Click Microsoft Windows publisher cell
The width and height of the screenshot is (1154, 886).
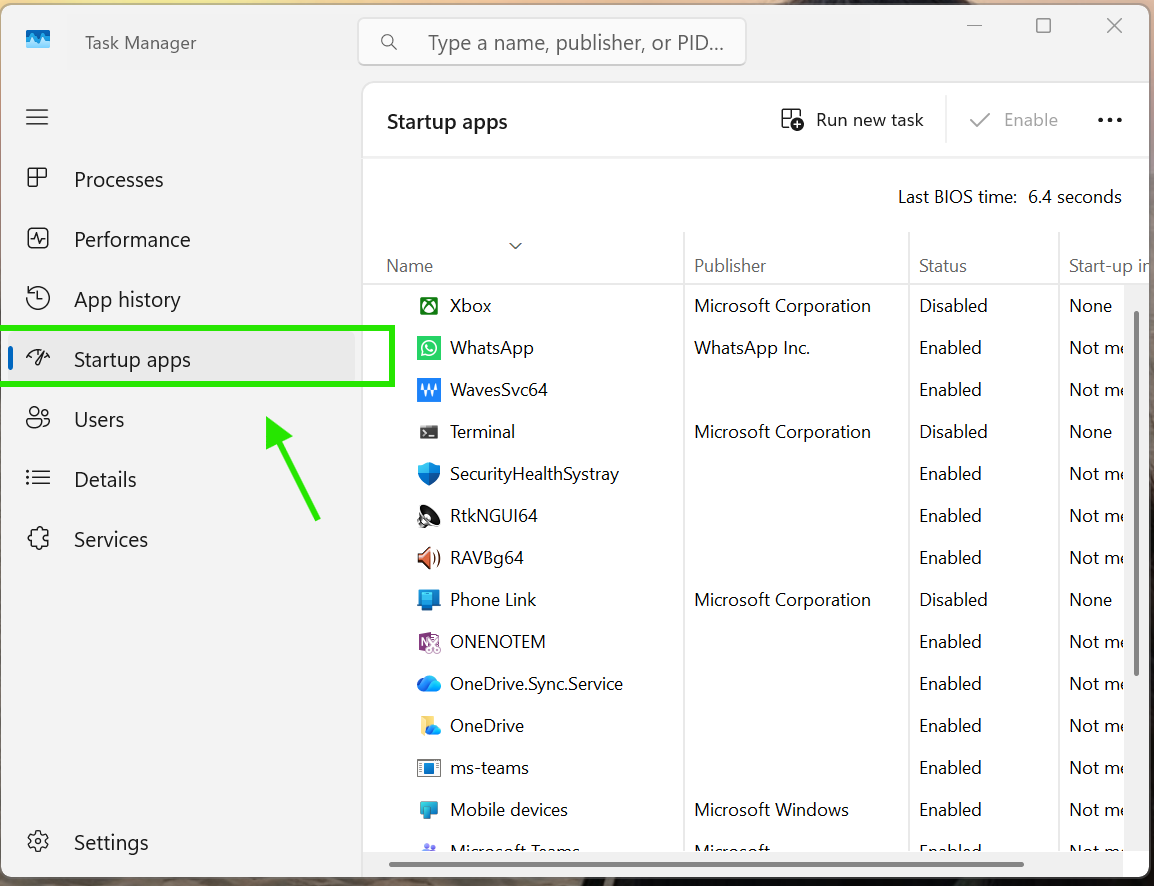tap(771, 809)
